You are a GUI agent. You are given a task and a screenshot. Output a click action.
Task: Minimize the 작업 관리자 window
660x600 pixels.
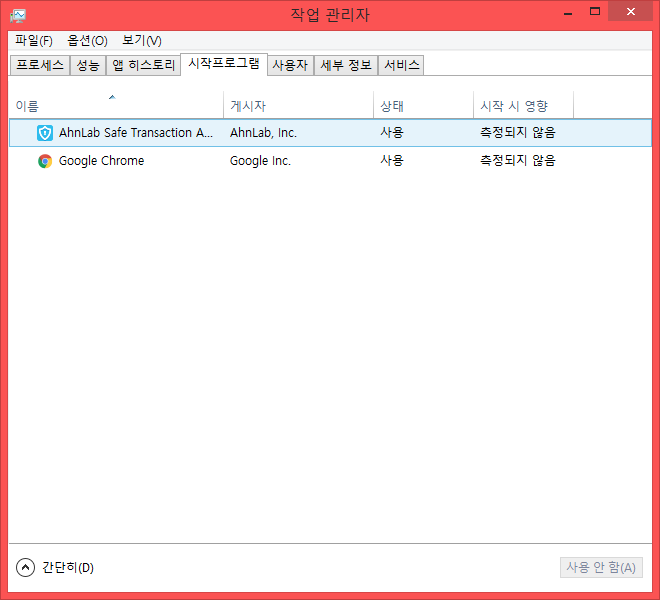[x=568, y=13]
